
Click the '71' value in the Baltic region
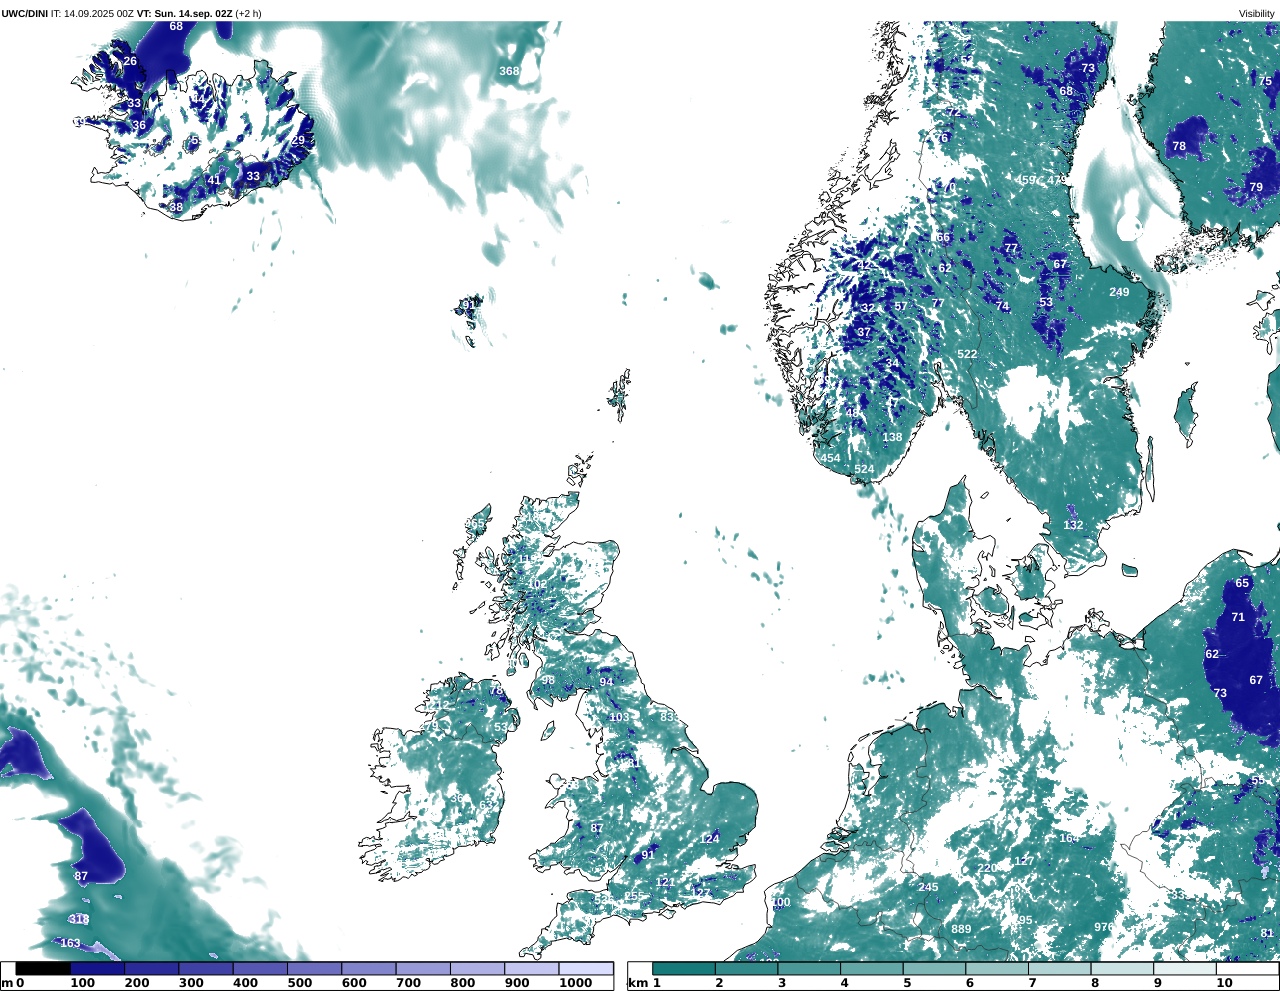[x=1238, y=617]
